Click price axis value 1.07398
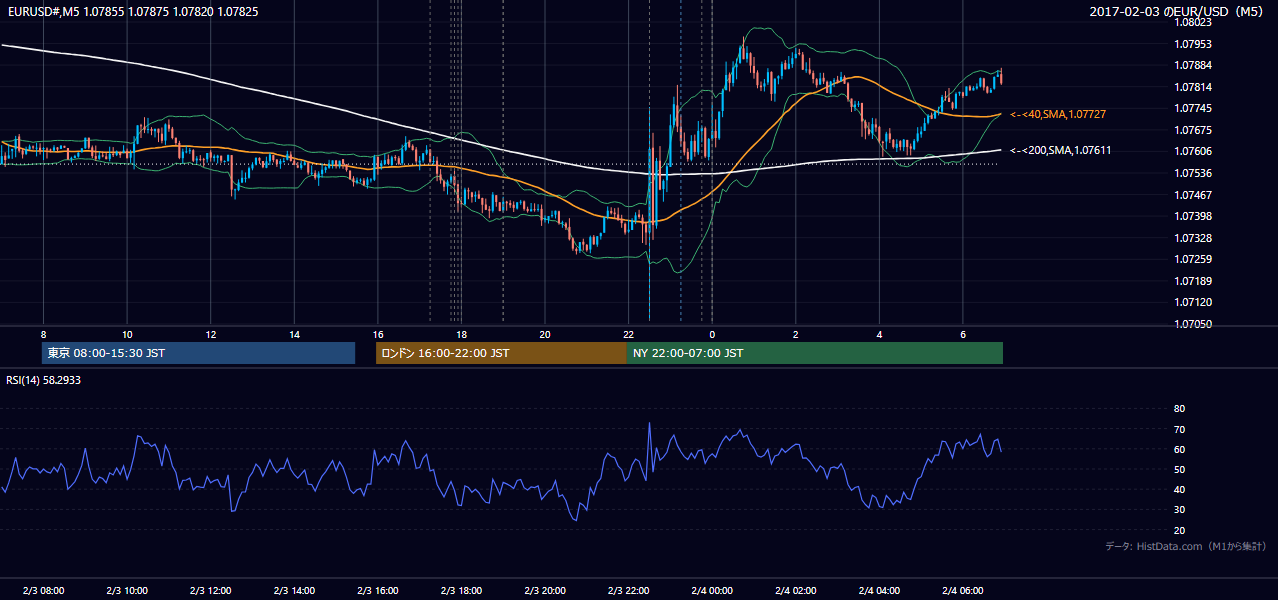 tap(1194, 216)
